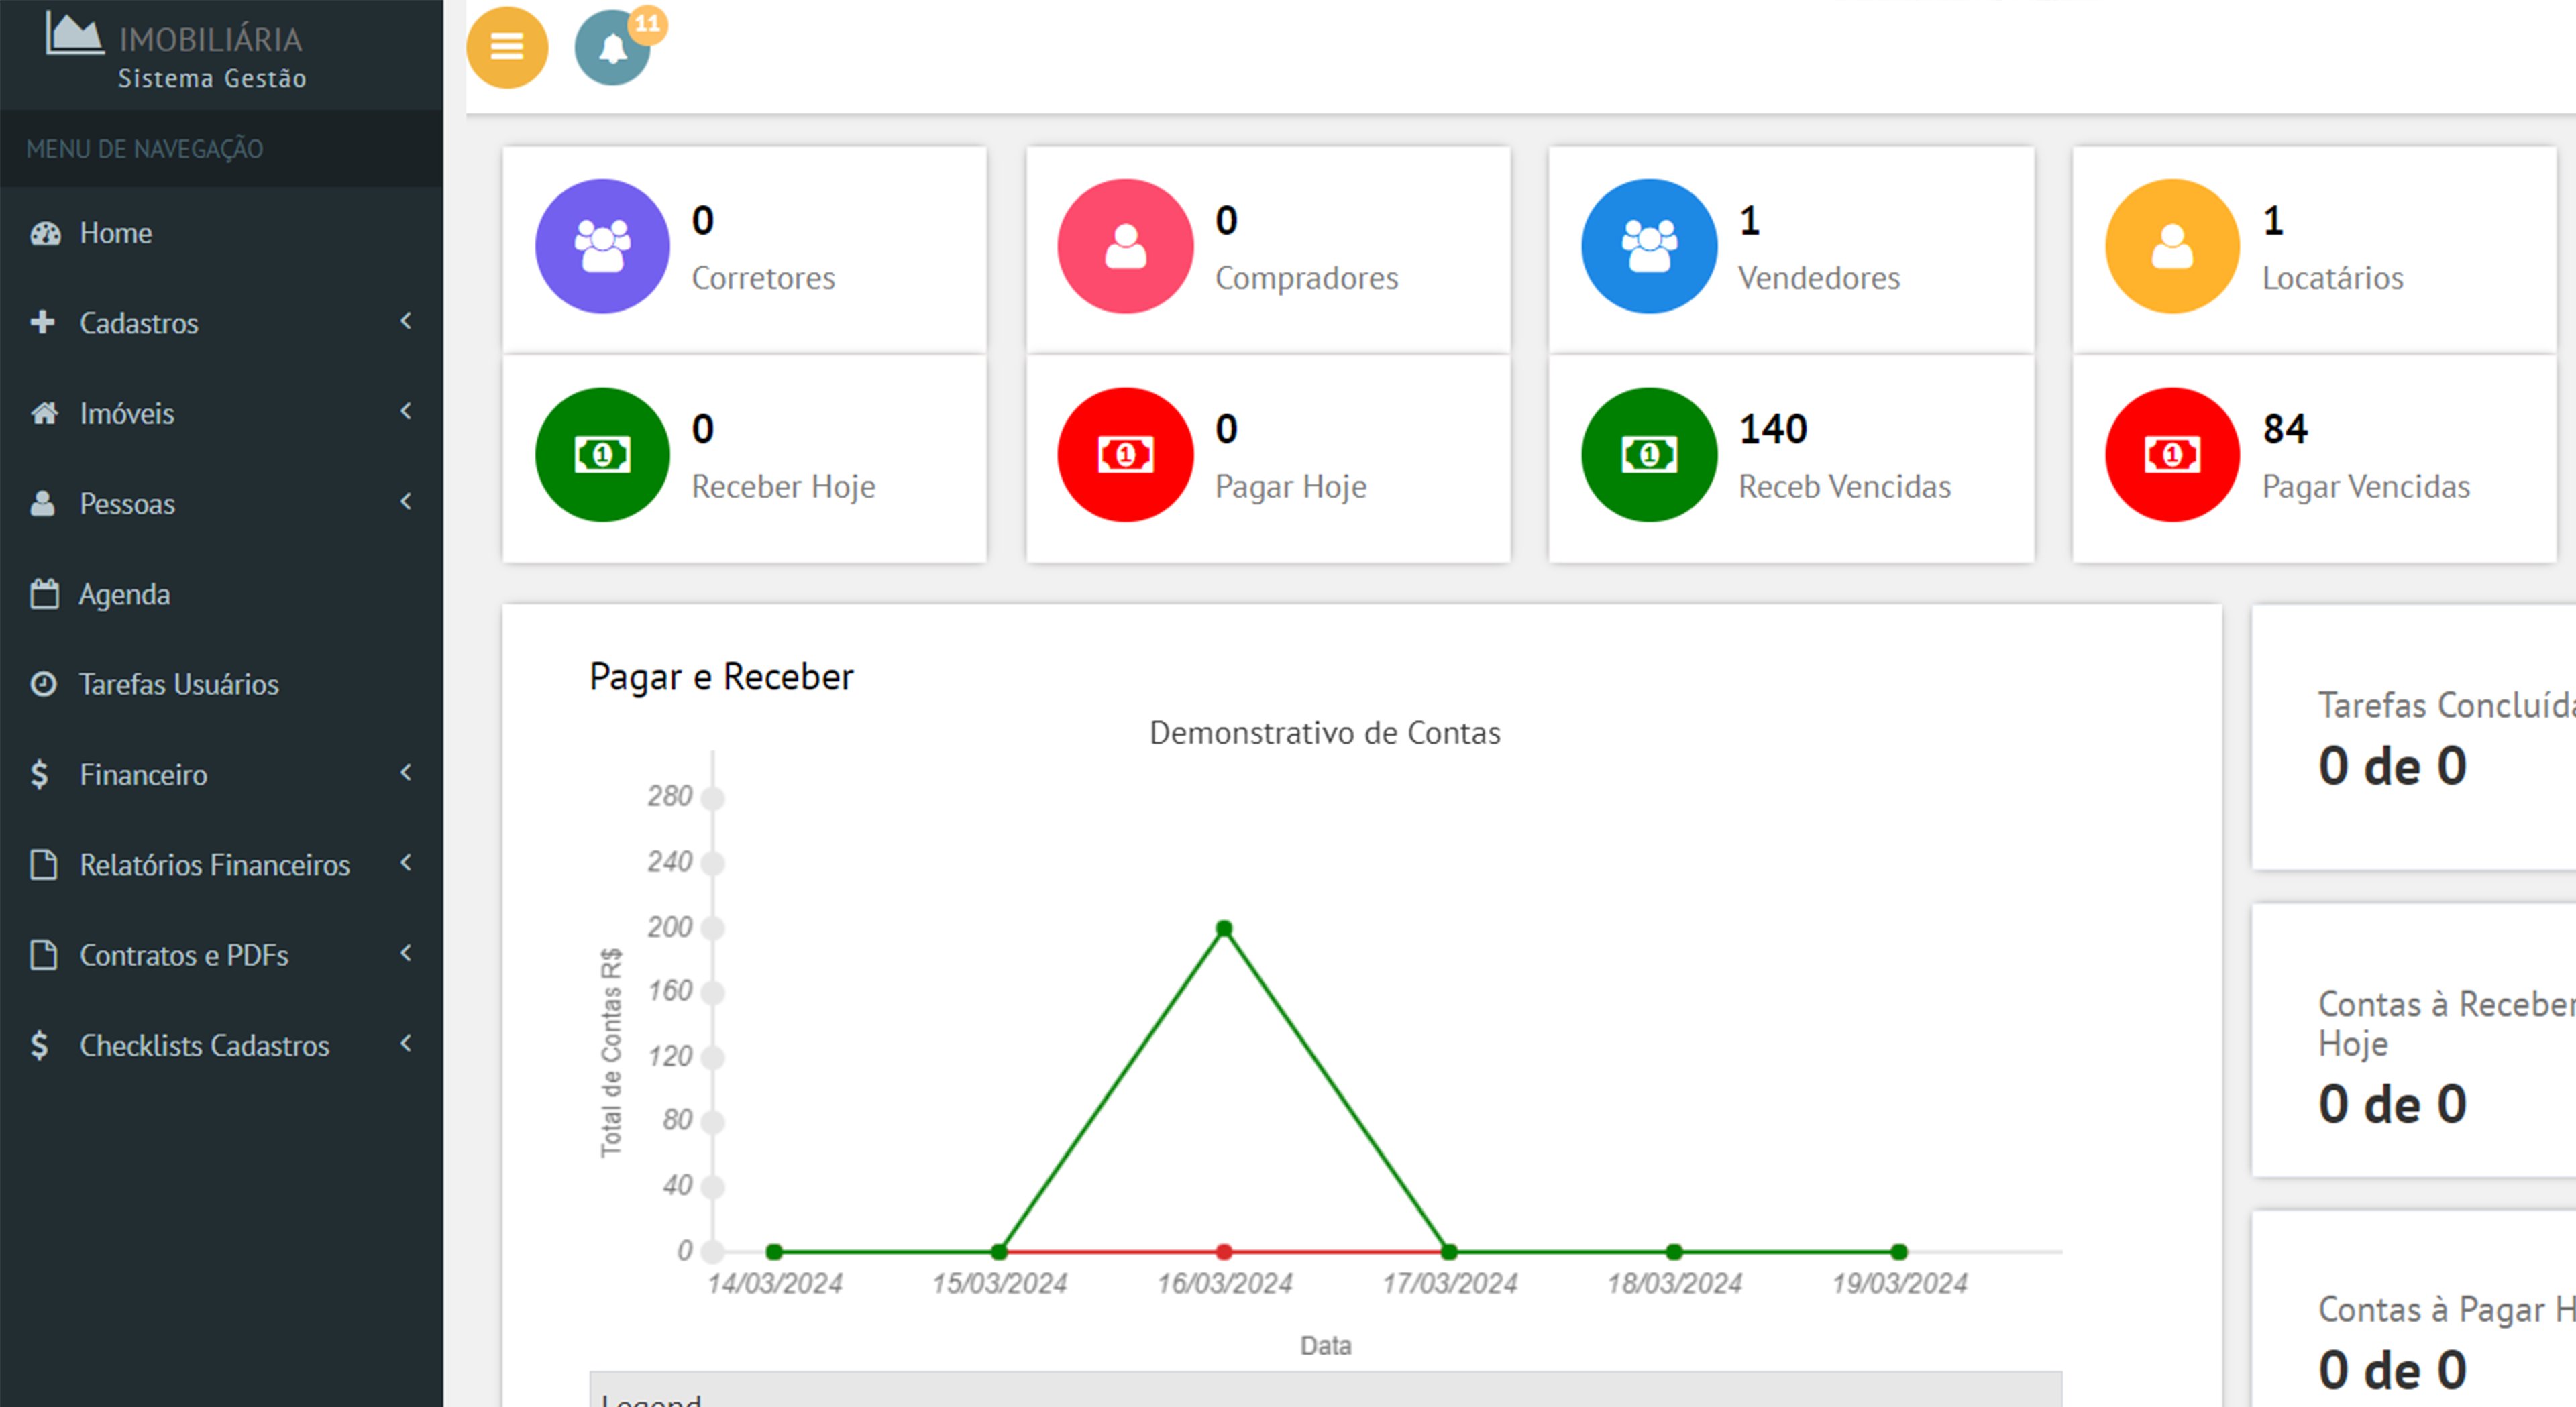This screenshot has height=1407, width=2576.
Task: Click the red Pagar Vencidas money icon
Action: [2172, 455]
